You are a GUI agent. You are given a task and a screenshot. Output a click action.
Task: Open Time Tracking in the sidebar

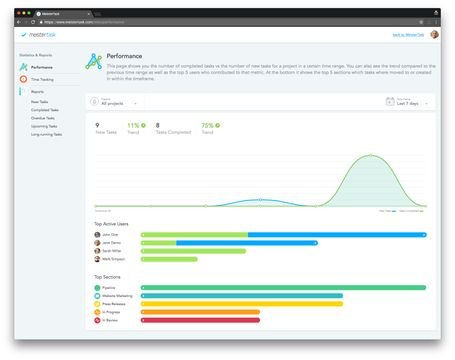pos(42,79)
